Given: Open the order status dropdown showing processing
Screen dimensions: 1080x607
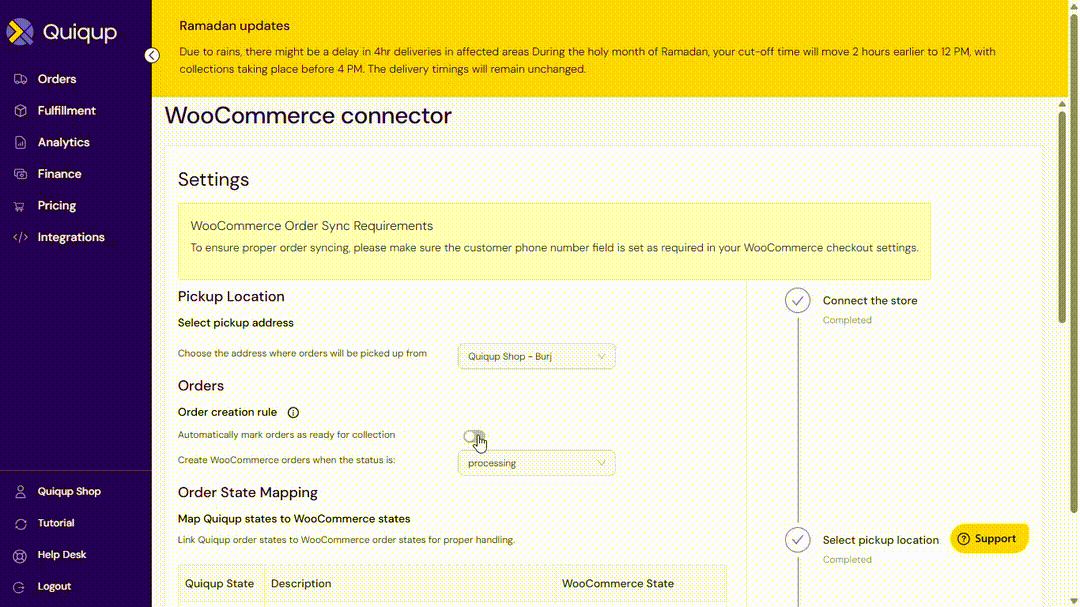Looking at the screenshot, I should coord(537,463).
